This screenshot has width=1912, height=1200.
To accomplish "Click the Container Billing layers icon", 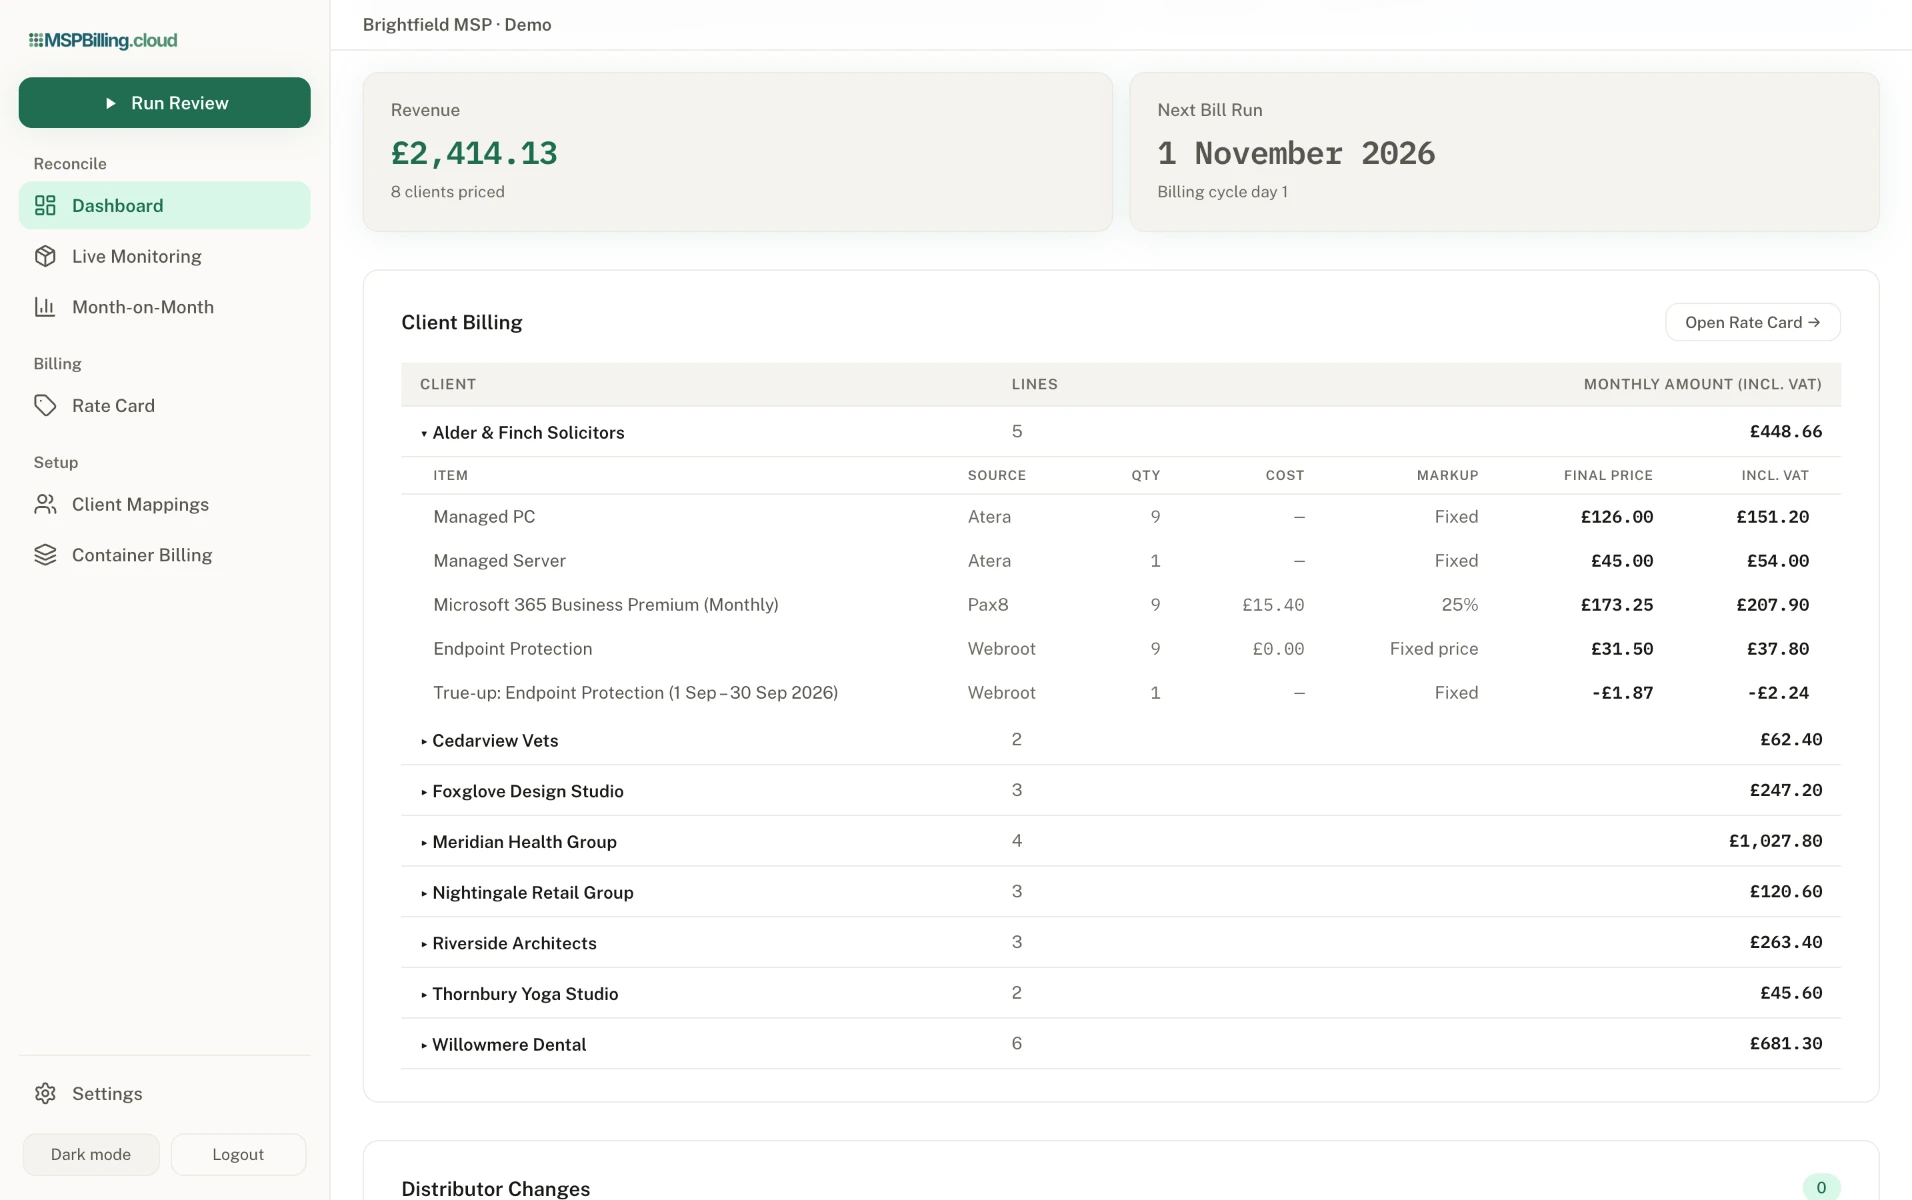I will pos(45,555).
